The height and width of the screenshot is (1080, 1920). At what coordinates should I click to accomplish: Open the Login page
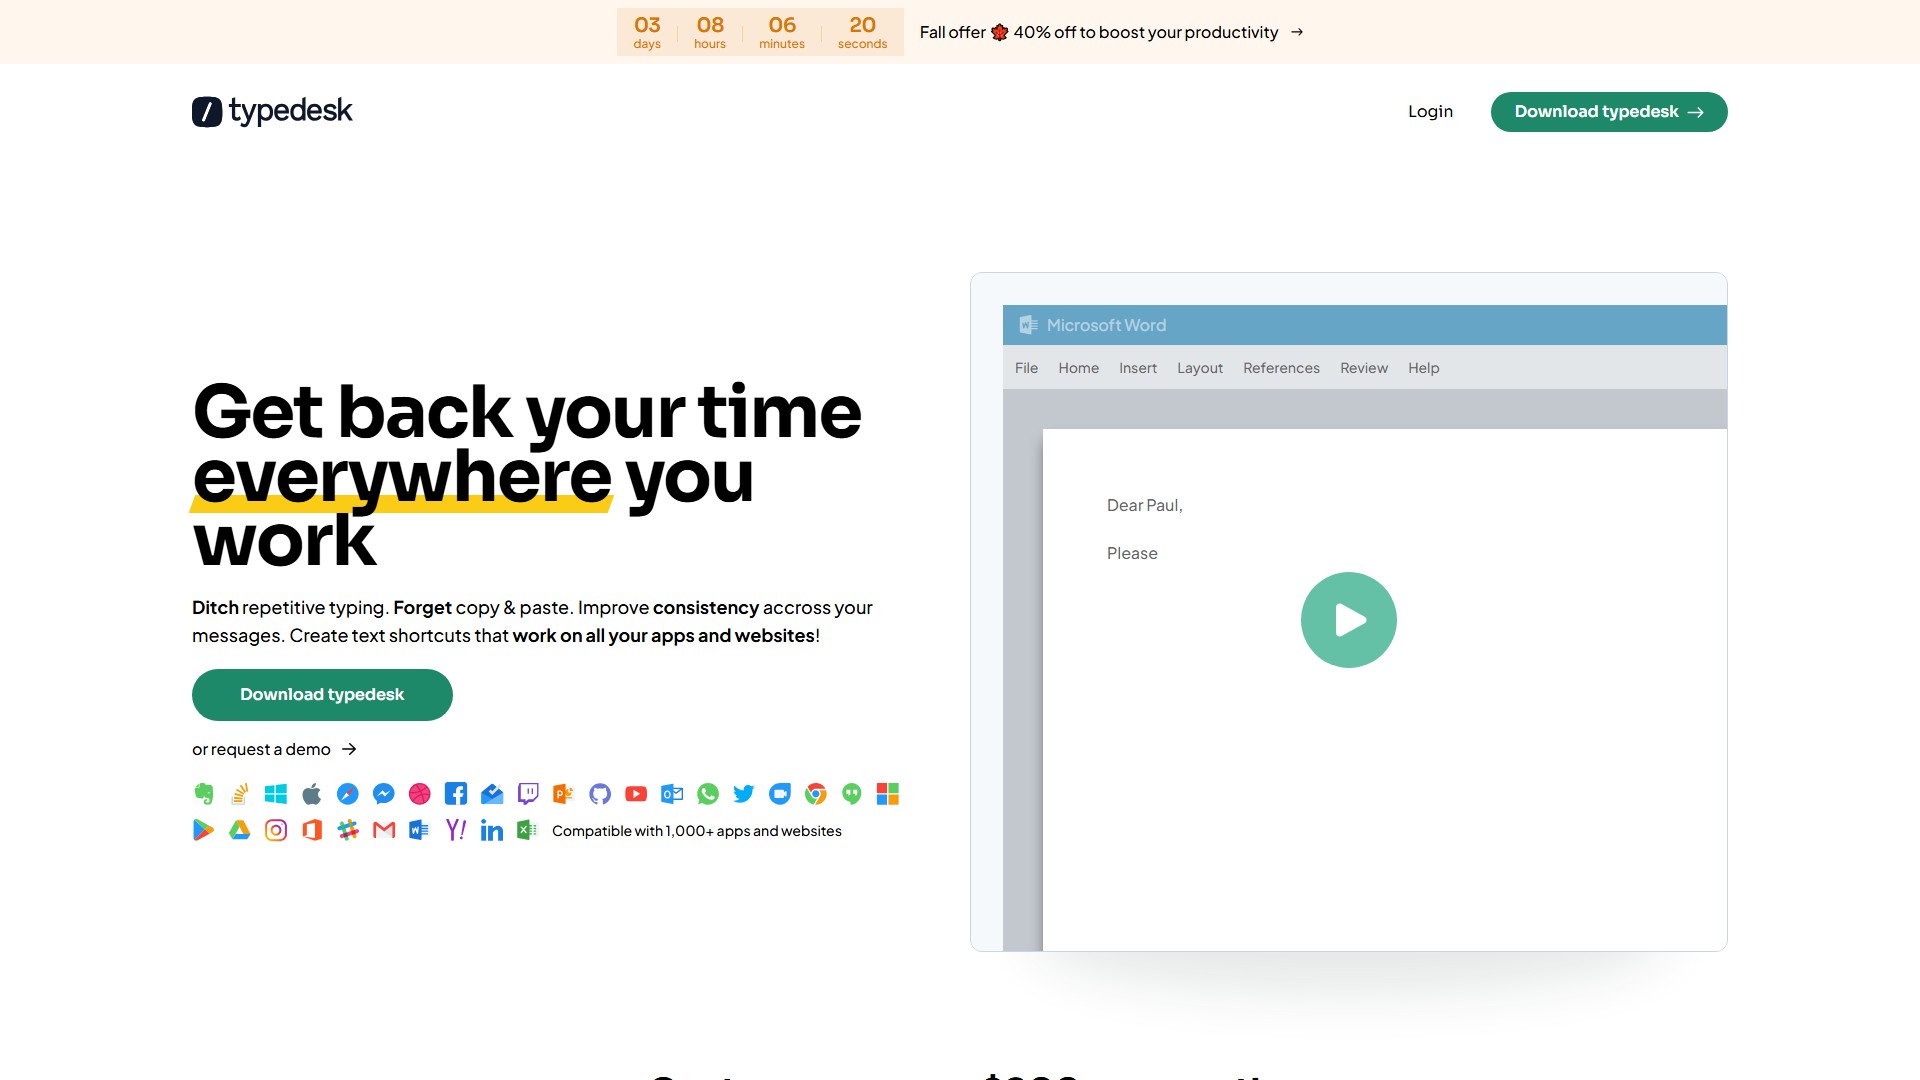pyautogui.click(x=1430, y=111)
